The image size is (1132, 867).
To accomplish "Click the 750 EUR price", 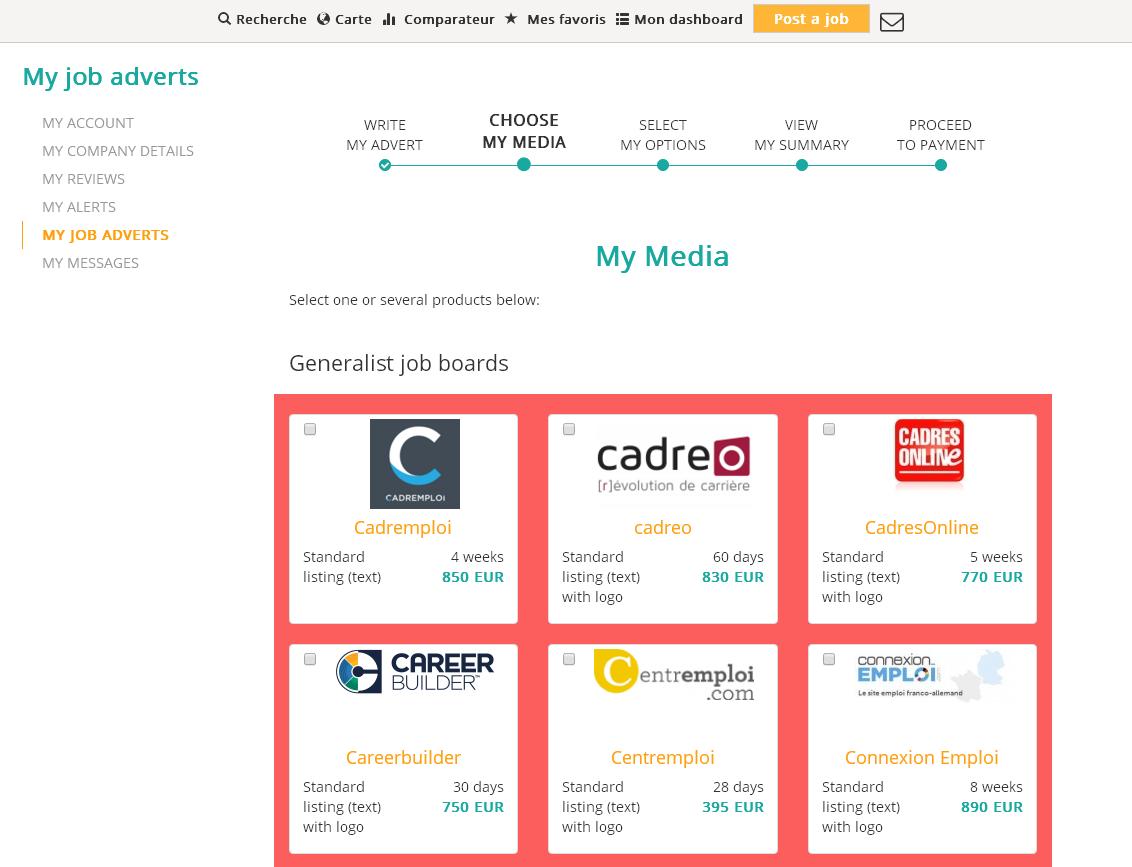I will point(473,807).
